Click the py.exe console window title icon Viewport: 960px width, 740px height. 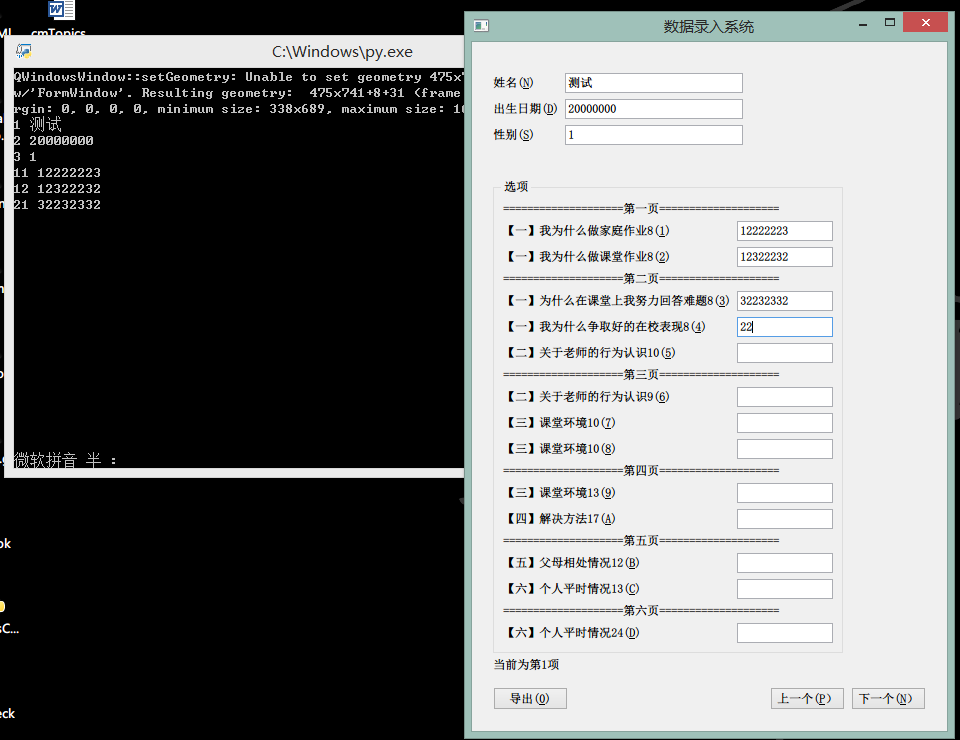[23, 52]
